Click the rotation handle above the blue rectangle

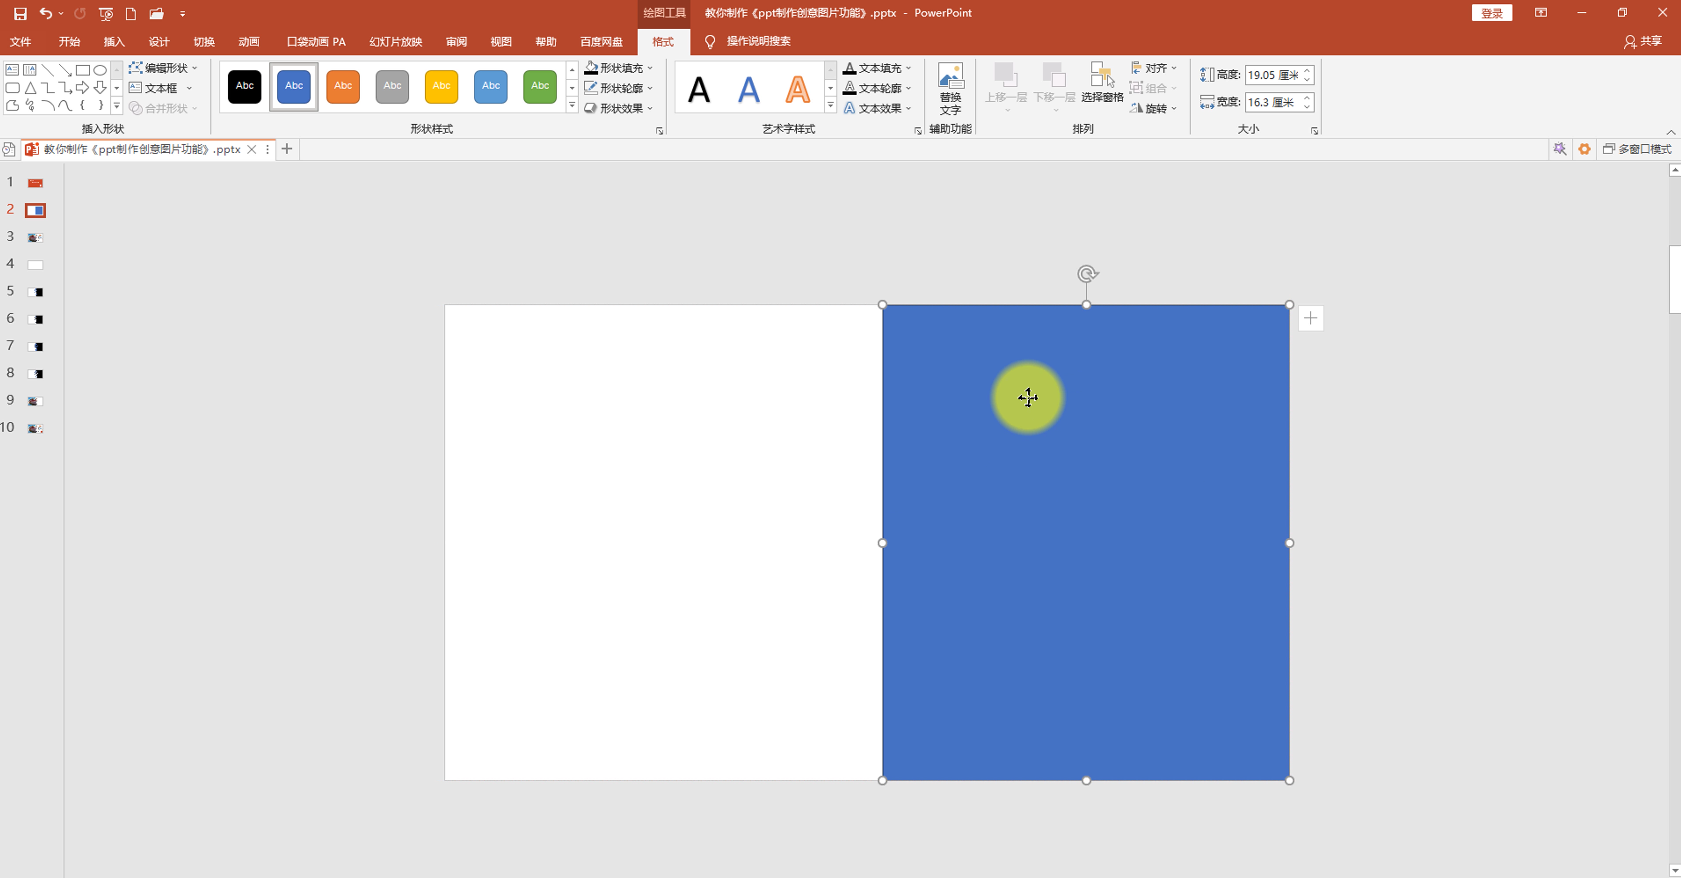tap(1087, 273)
